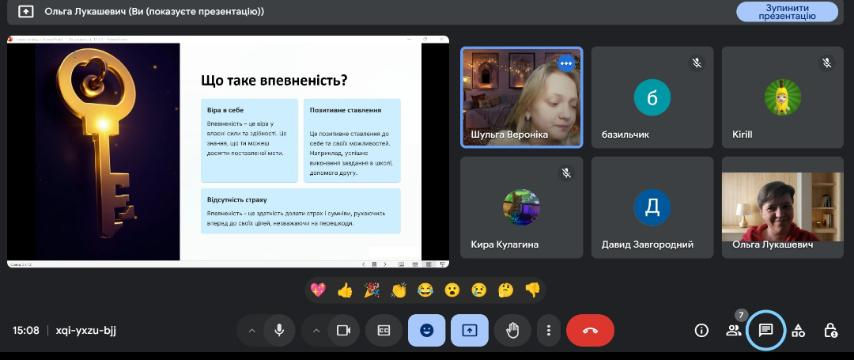Click Kirill's banana avatar
854x360 pixels.
point(783,97)
